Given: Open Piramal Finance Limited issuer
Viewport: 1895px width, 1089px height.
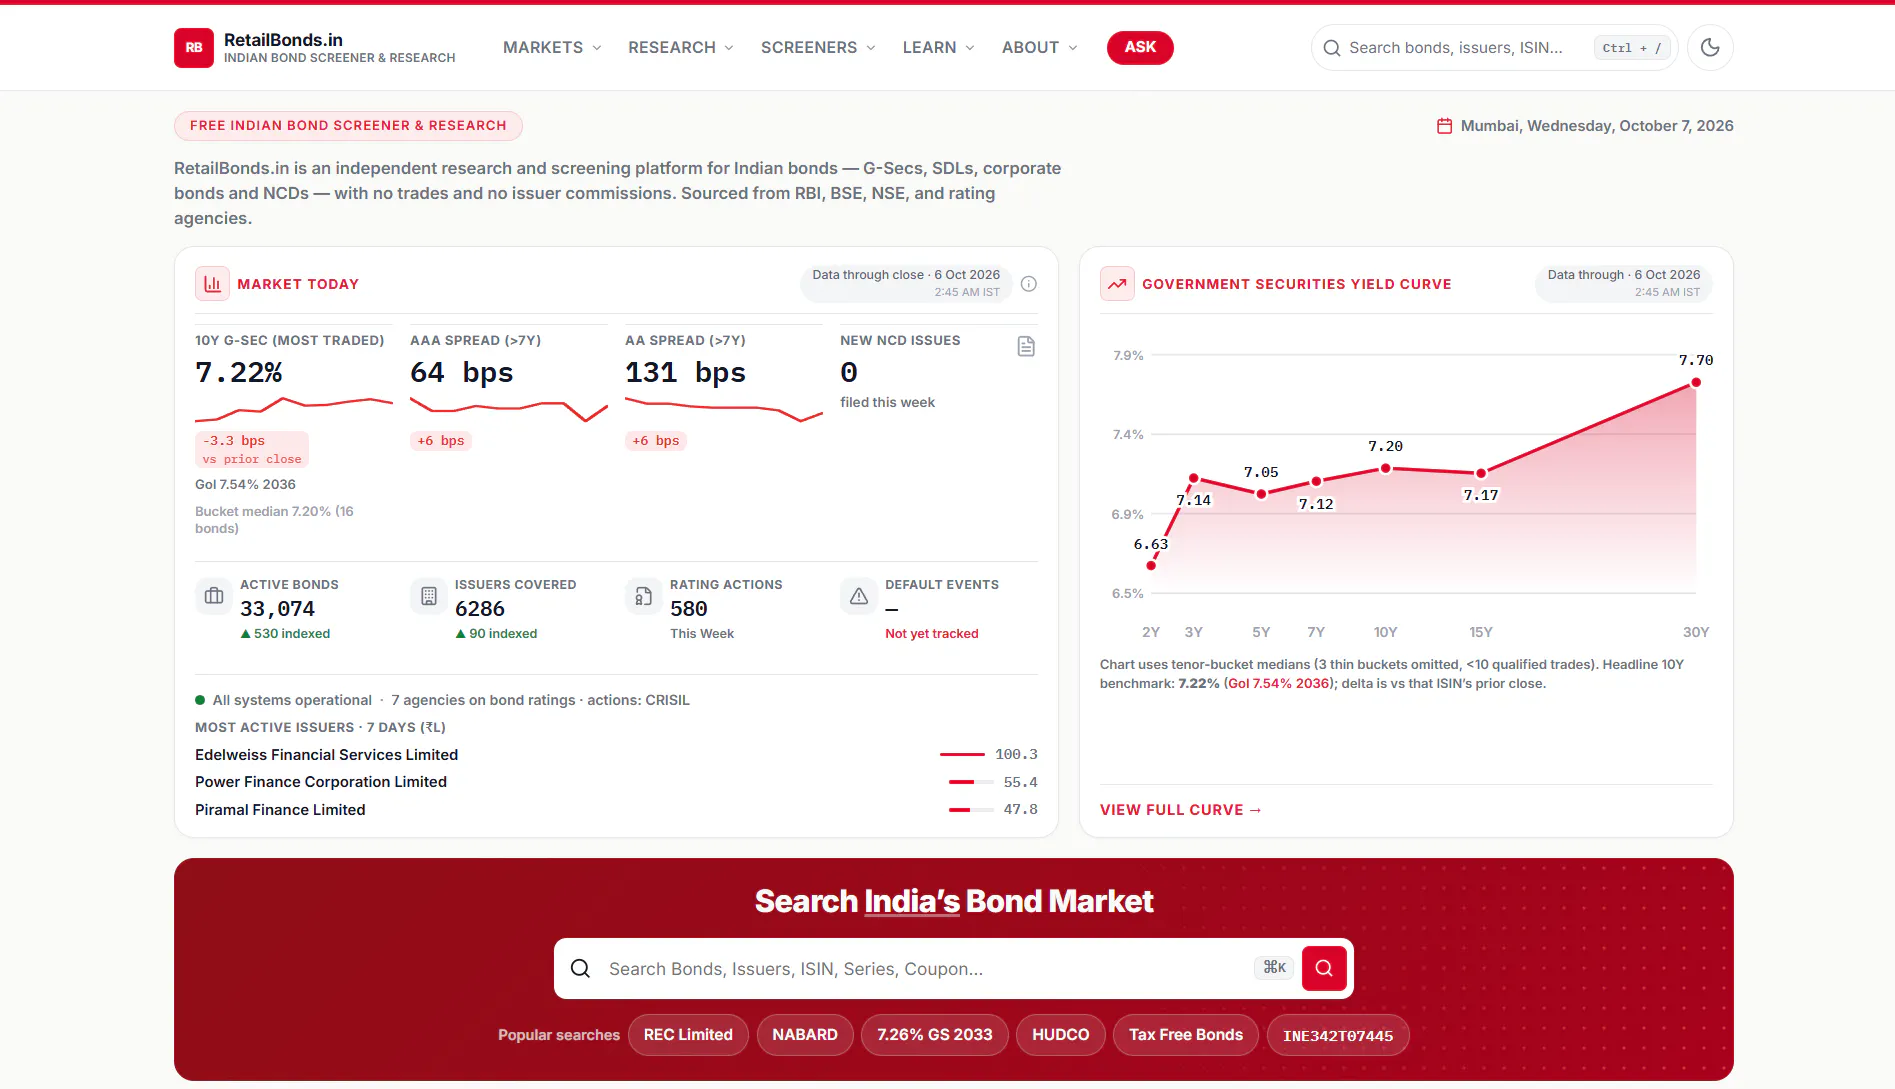Looking at the screenshot, I should pyautogui.click(x=280, y=810).
